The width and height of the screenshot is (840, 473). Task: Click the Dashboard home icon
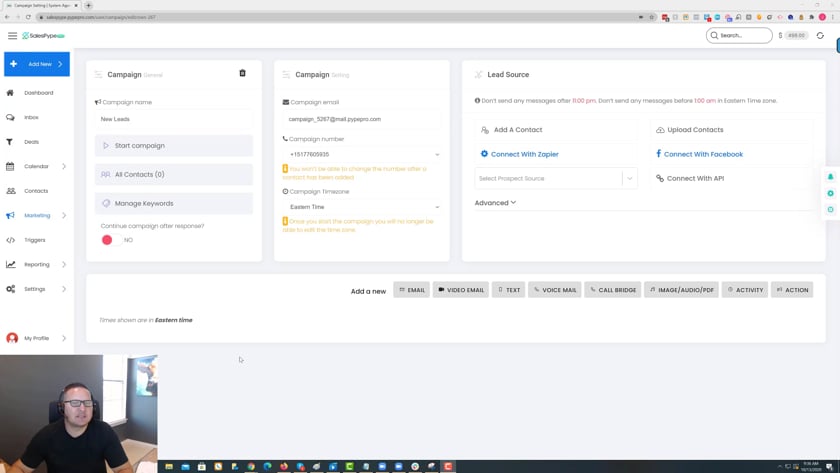(x=10, y=93)
